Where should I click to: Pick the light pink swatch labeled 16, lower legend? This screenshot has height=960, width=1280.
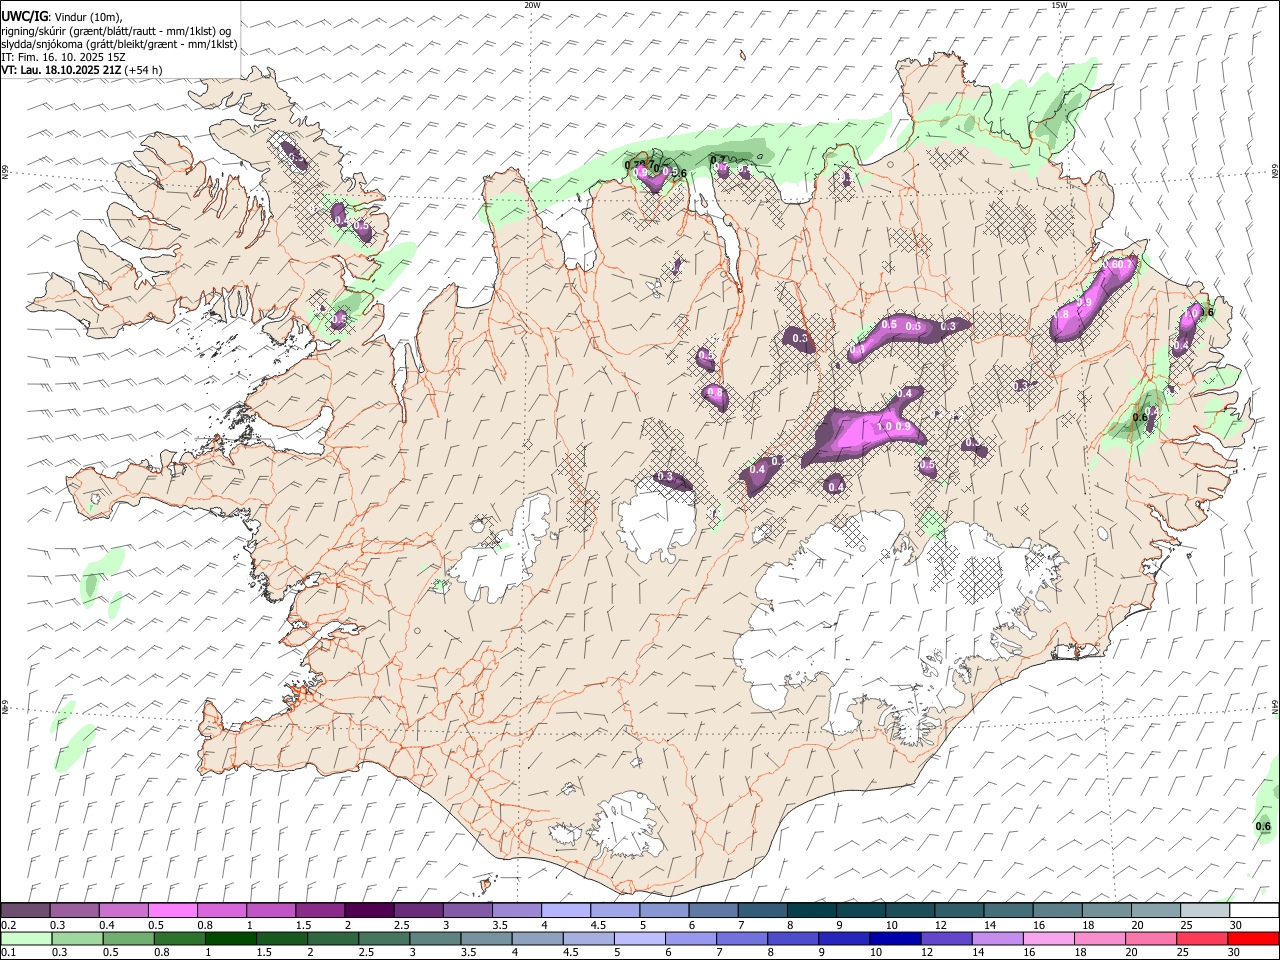click(1048, 939)
